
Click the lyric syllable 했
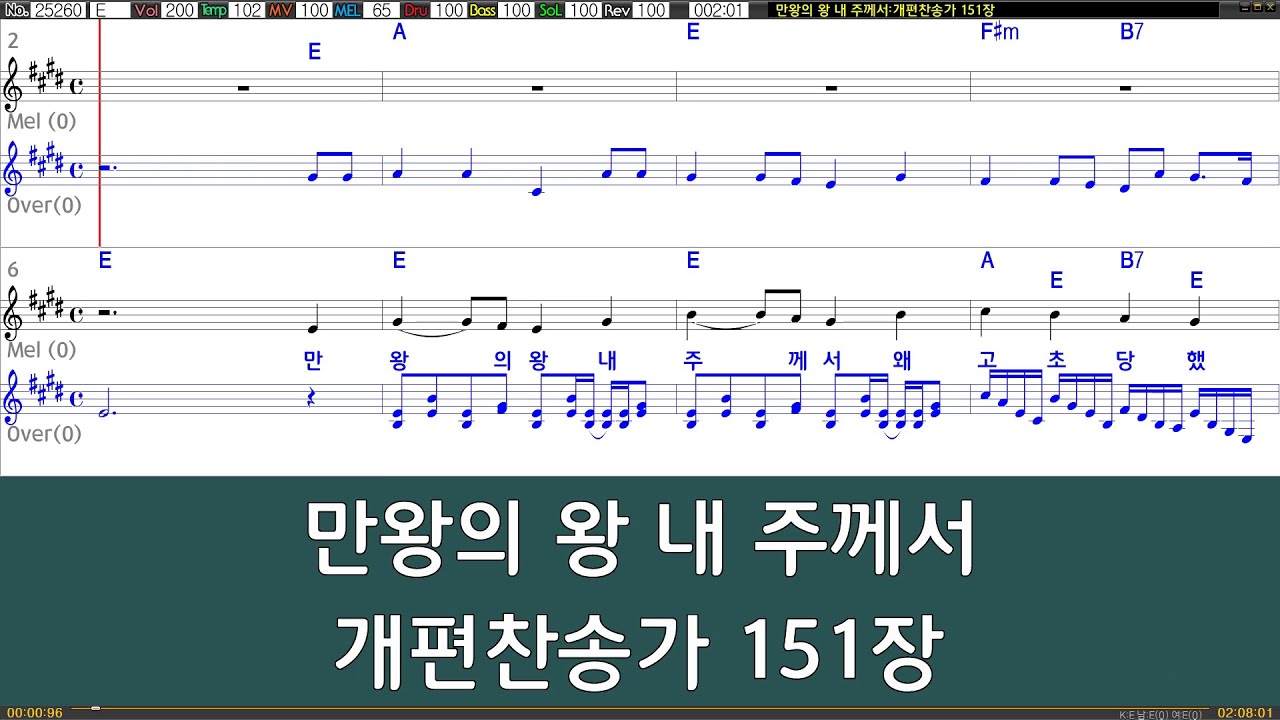[1195, 361]
